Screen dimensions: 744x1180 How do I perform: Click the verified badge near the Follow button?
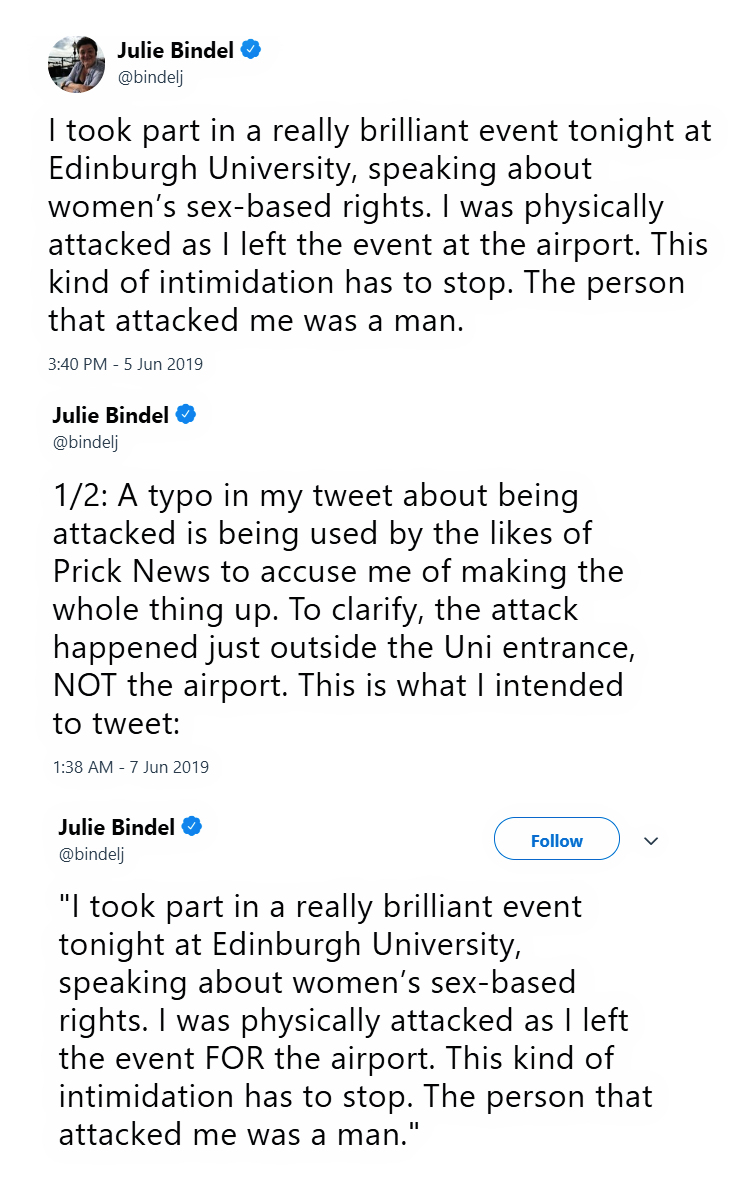(x=193, y=826)
